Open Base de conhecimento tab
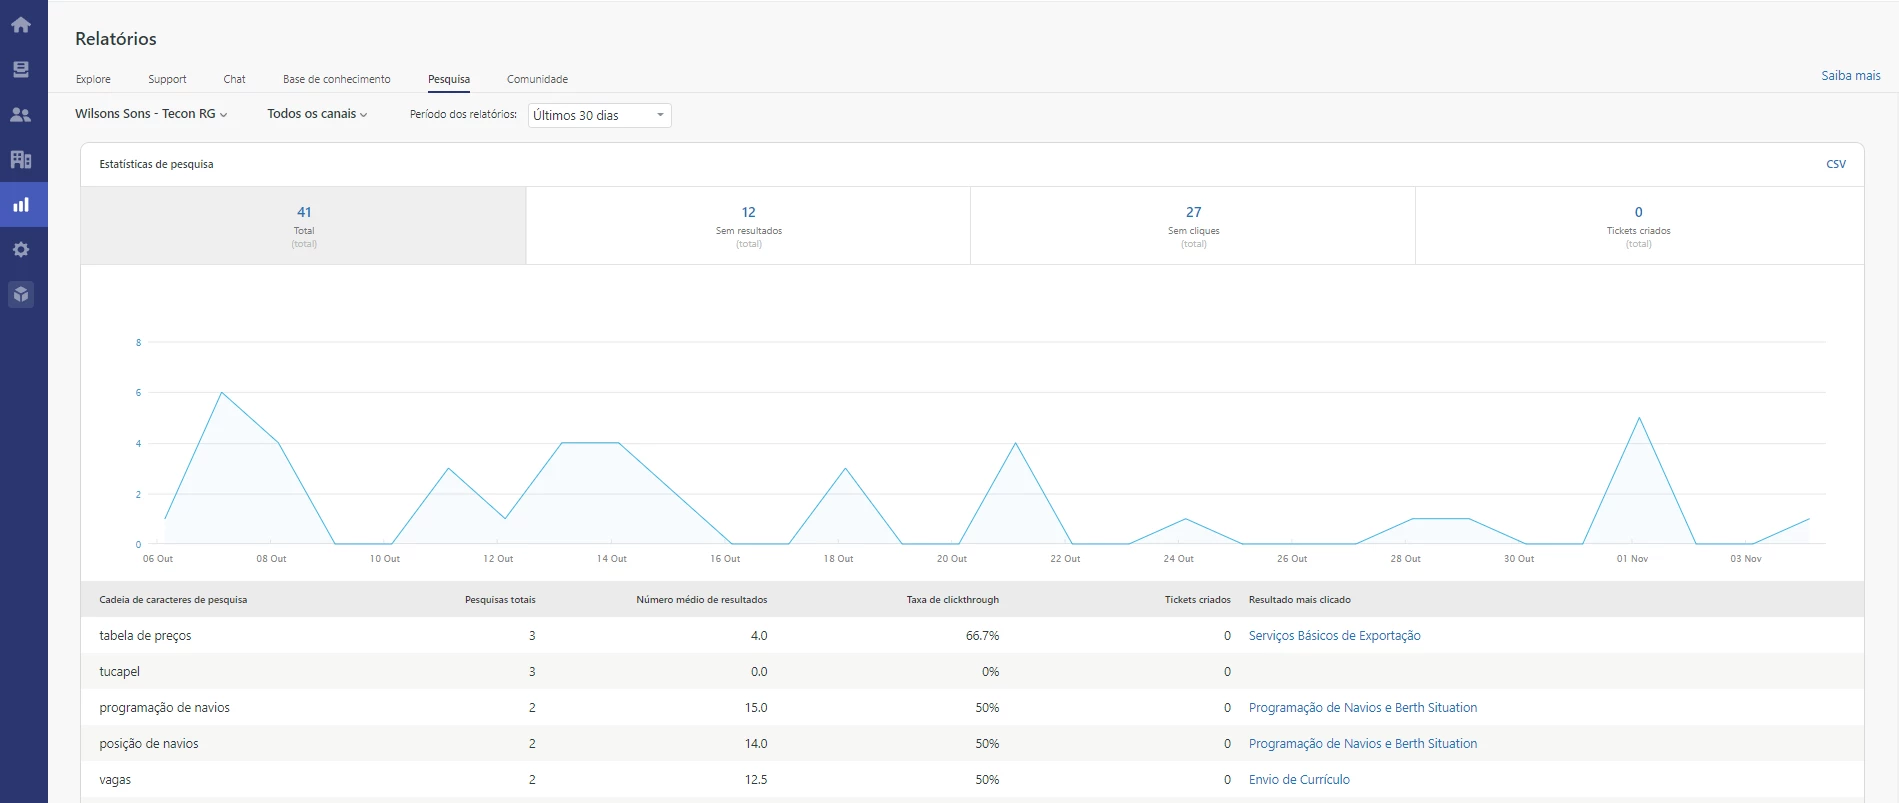Screen dimensions: 1899x803 336,79
